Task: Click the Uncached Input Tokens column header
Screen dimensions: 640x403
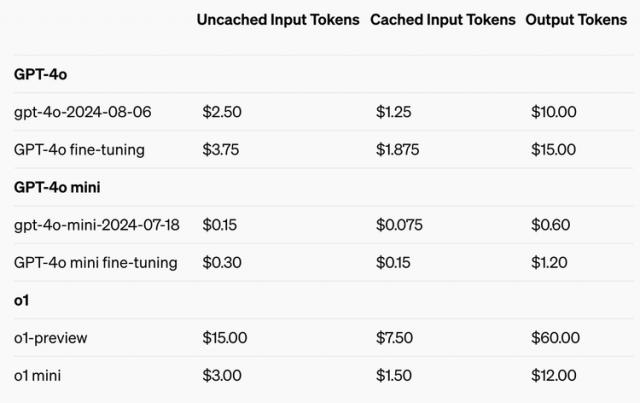Action: click(x=277, y=19)
